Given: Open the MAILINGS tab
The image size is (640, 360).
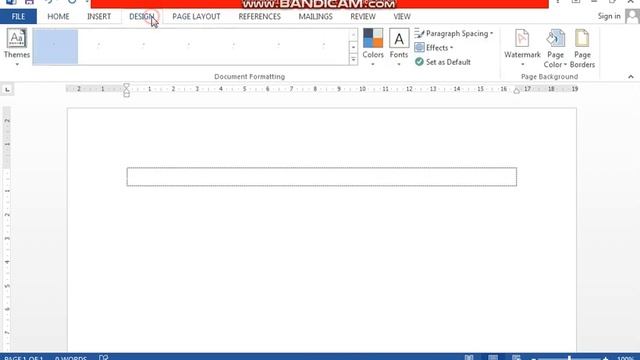Looking at the screenshot, I should point(316,16).
